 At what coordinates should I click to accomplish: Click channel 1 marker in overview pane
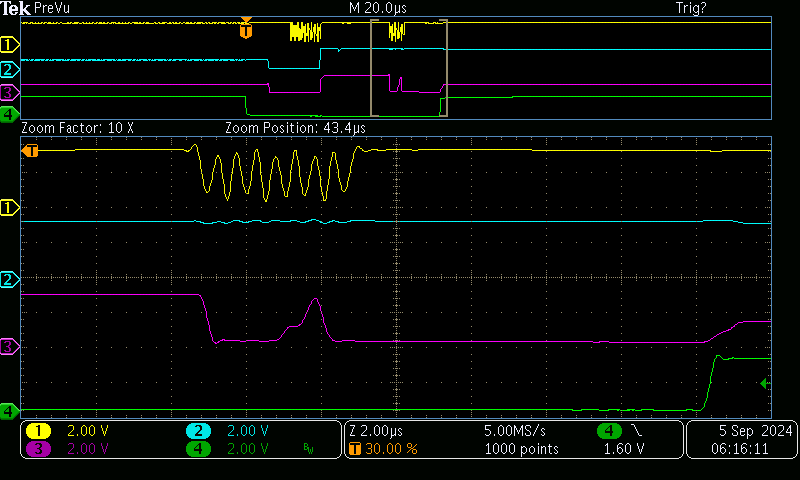point(9,45)
